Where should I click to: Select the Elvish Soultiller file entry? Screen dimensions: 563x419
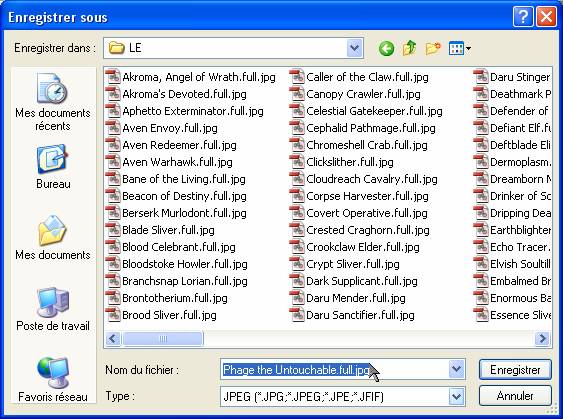tap(512, 264)
